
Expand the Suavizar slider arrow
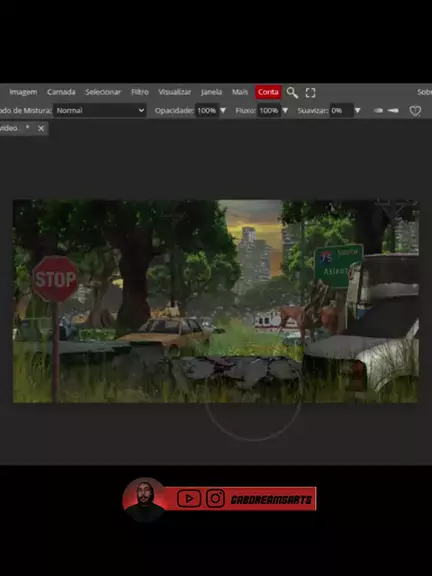point(357,111)
